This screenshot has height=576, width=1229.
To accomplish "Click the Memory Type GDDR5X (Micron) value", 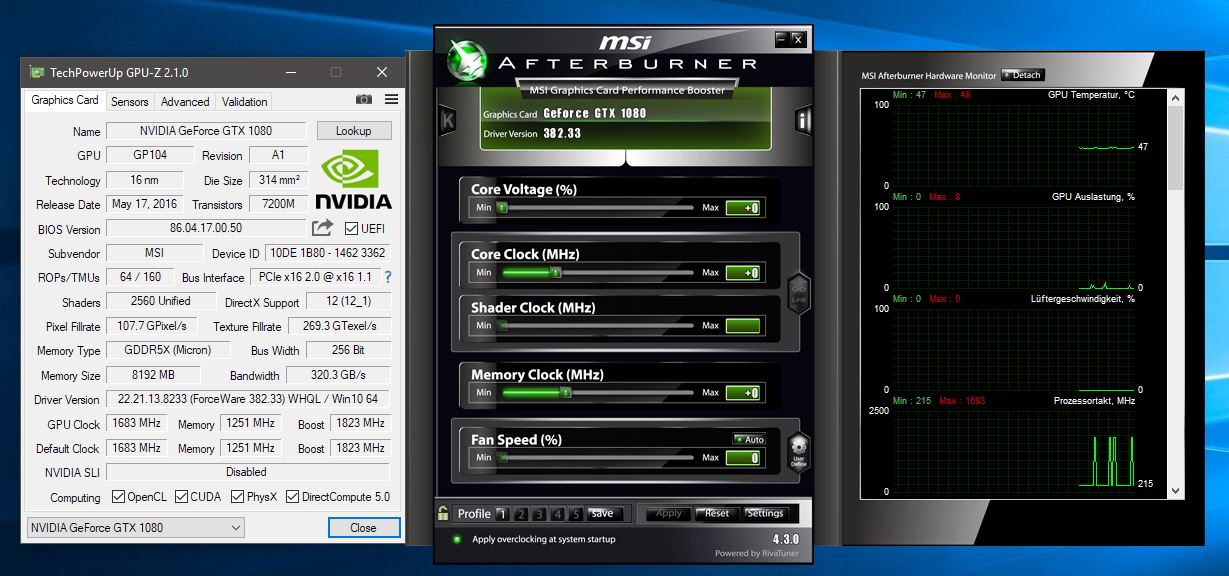I will pyautogui.click(x=168, y=350).
